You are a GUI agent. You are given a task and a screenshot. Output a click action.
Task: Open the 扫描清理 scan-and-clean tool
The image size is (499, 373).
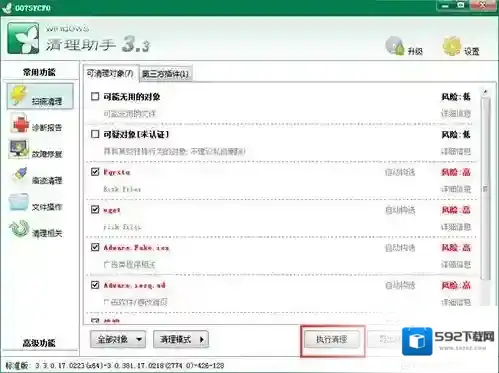pyautogui.click(x=40, y=97)
